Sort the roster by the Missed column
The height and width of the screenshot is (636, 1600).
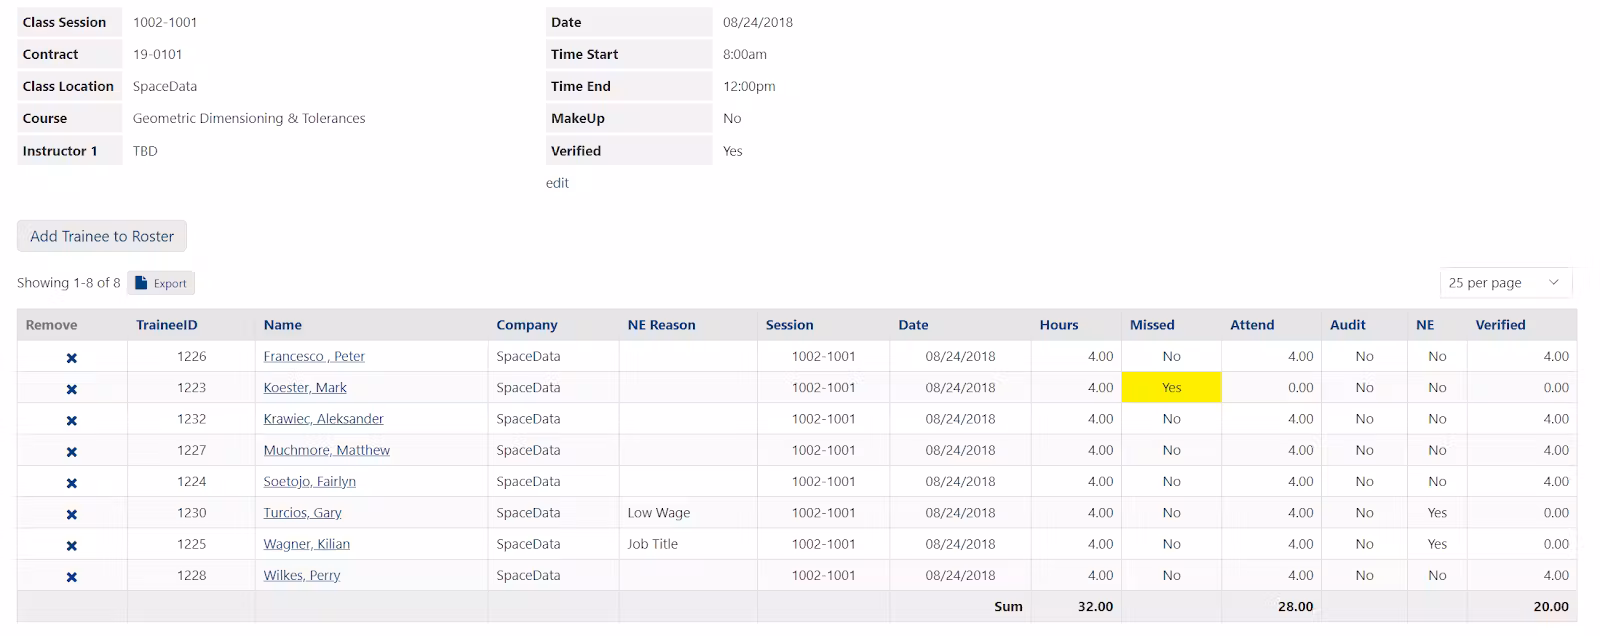(1152, 325)
